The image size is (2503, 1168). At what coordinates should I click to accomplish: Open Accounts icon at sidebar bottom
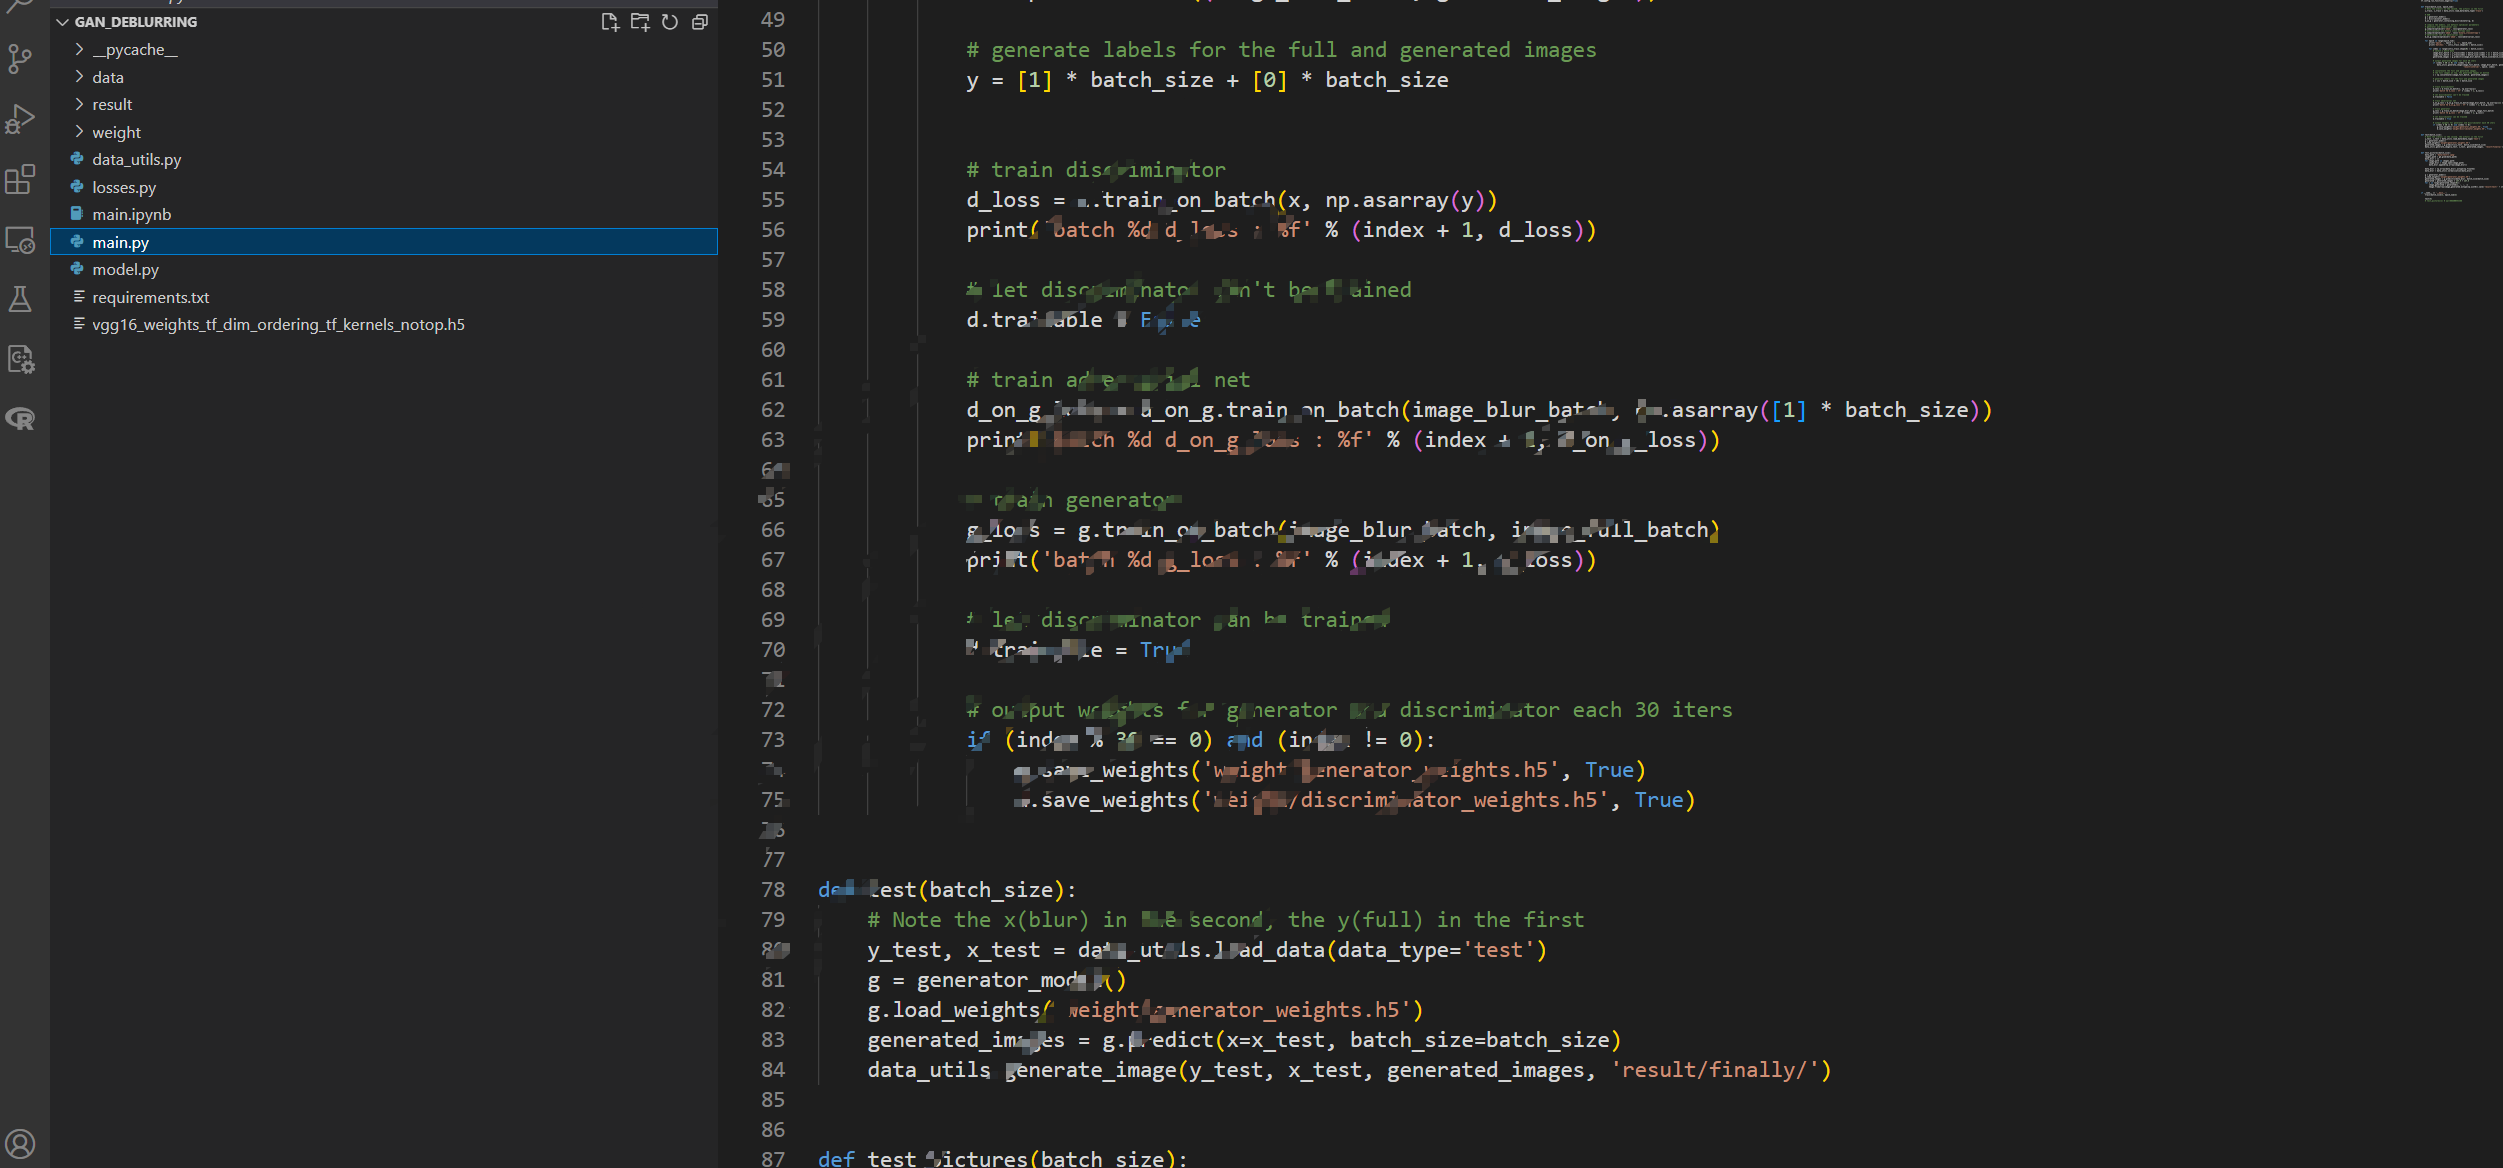(20, 1143)
